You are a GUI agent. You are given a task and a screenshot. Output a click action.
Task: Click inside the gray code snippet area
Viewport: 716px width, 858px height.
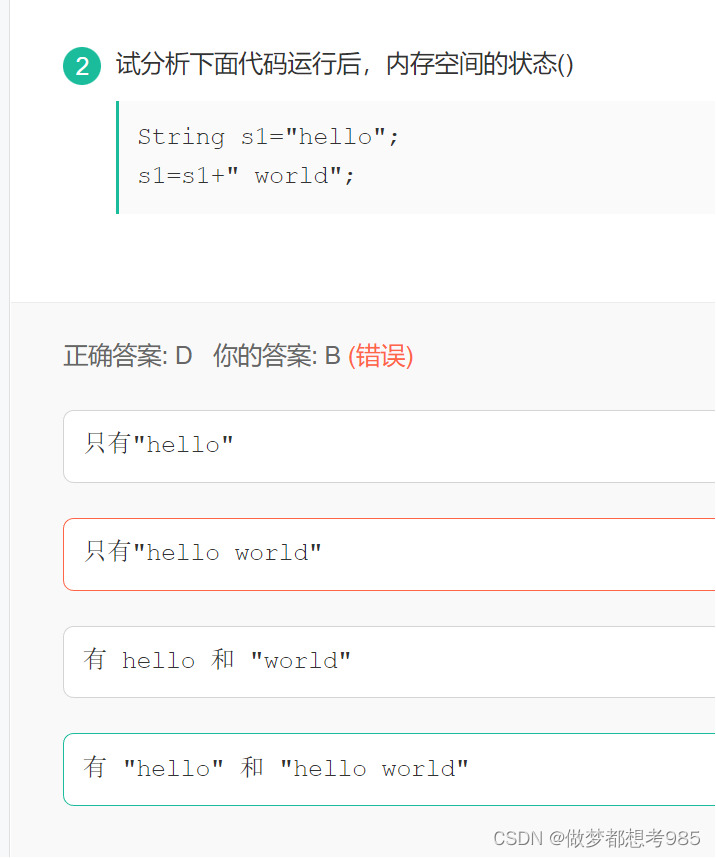pos(400,157)
